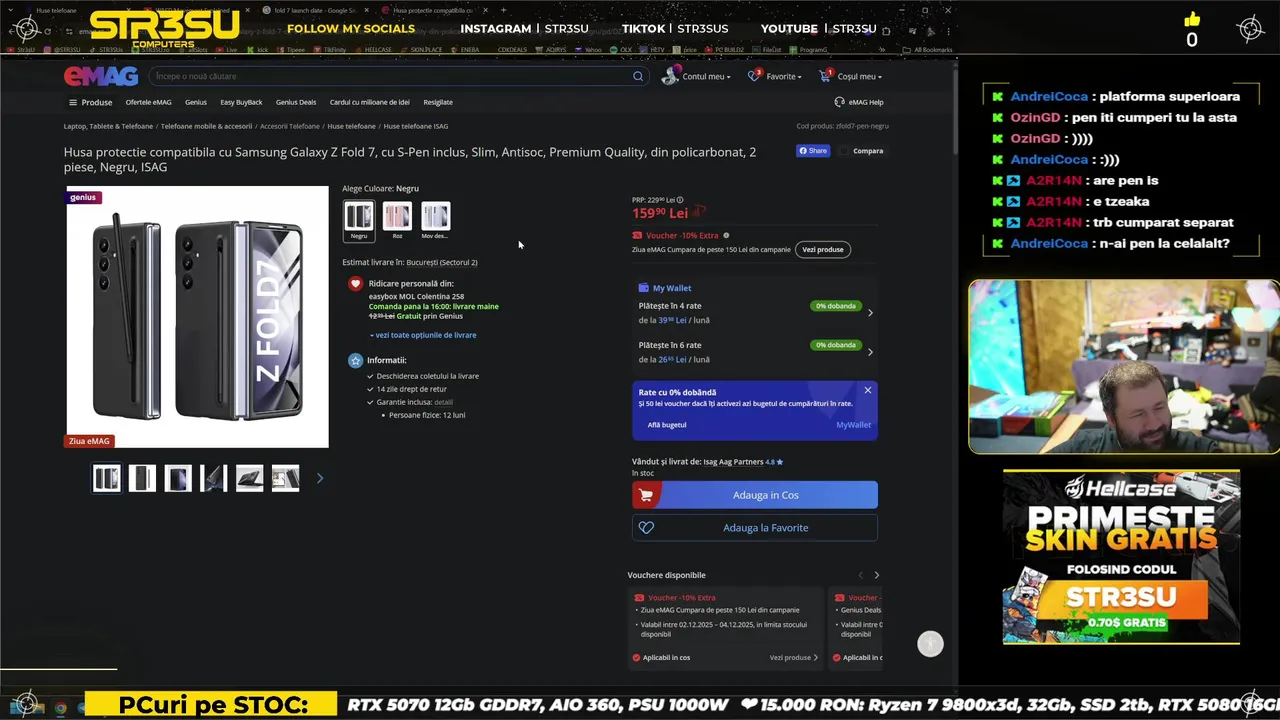The height and width of the screenshot is (720, 1280).
Task: Click the PRP info icon
Action: tap(680, 200)
